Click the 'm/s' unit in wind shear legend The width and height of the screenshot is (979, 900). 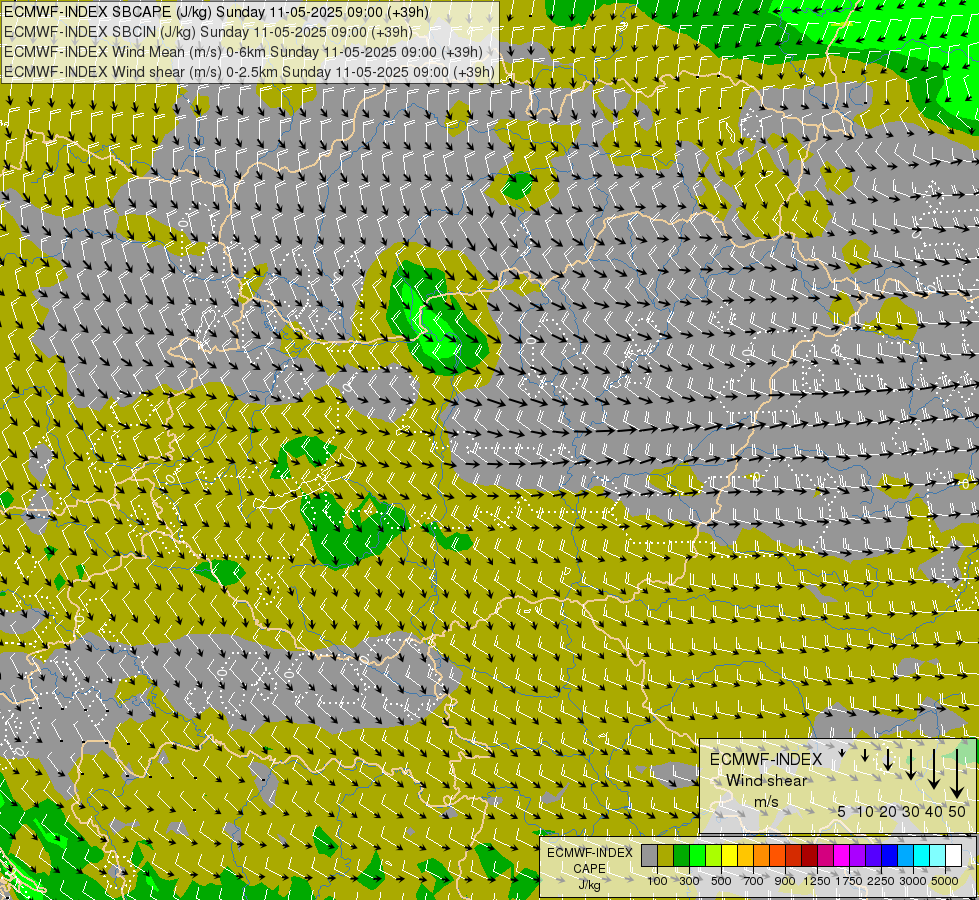pos(766,801)
